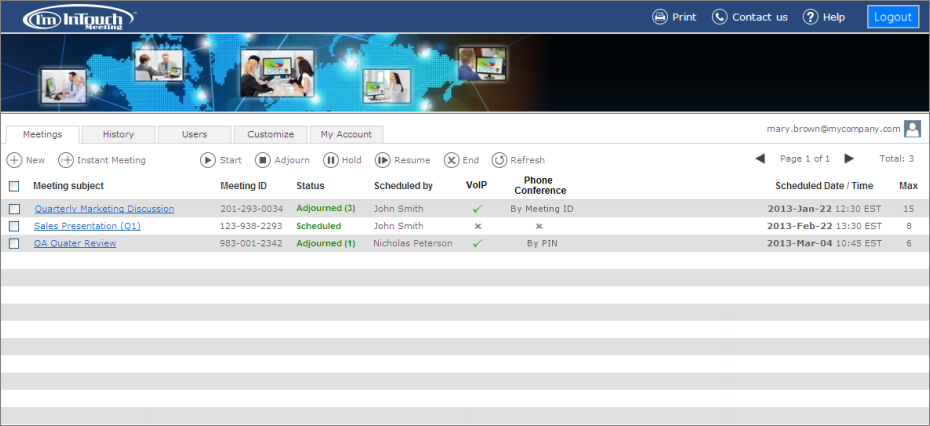Viewport: 930px width, 426px height.
Task: Open the Customize tab
Action: 270,134
